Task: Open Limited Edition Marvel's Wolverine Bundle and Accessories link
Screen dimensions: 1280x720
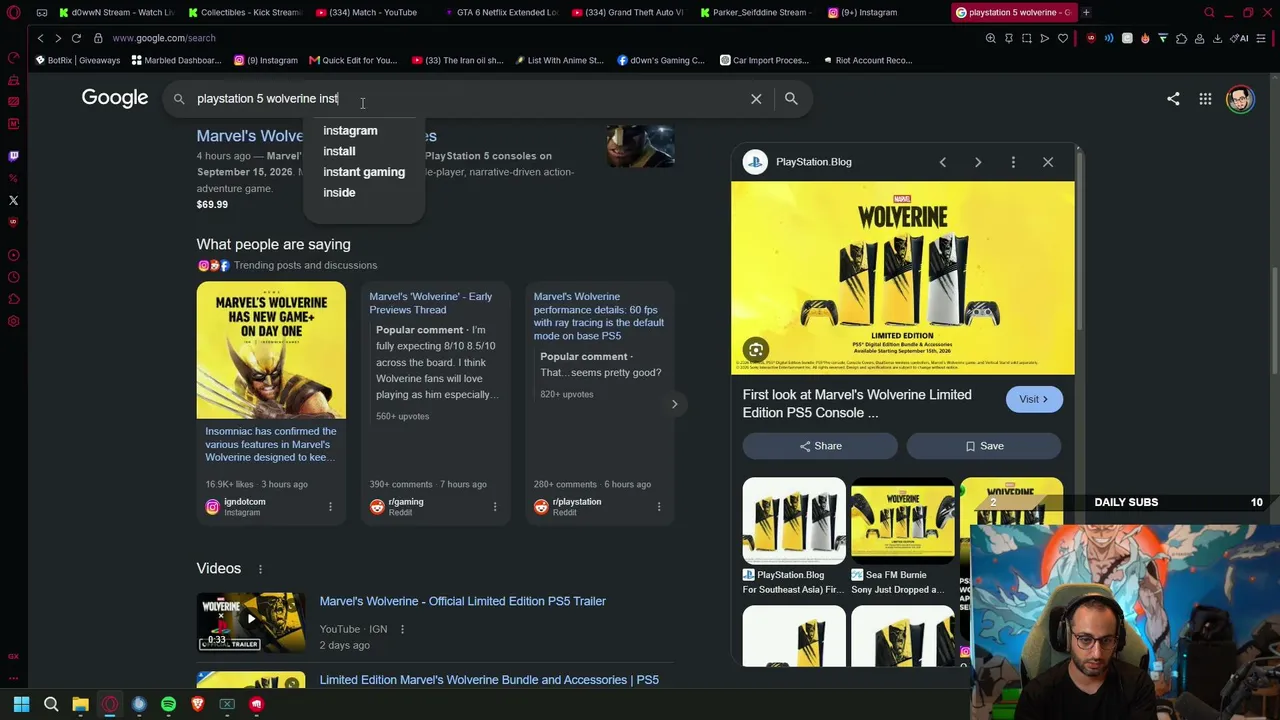Action: pyautogui.click(x=489, y=680)
